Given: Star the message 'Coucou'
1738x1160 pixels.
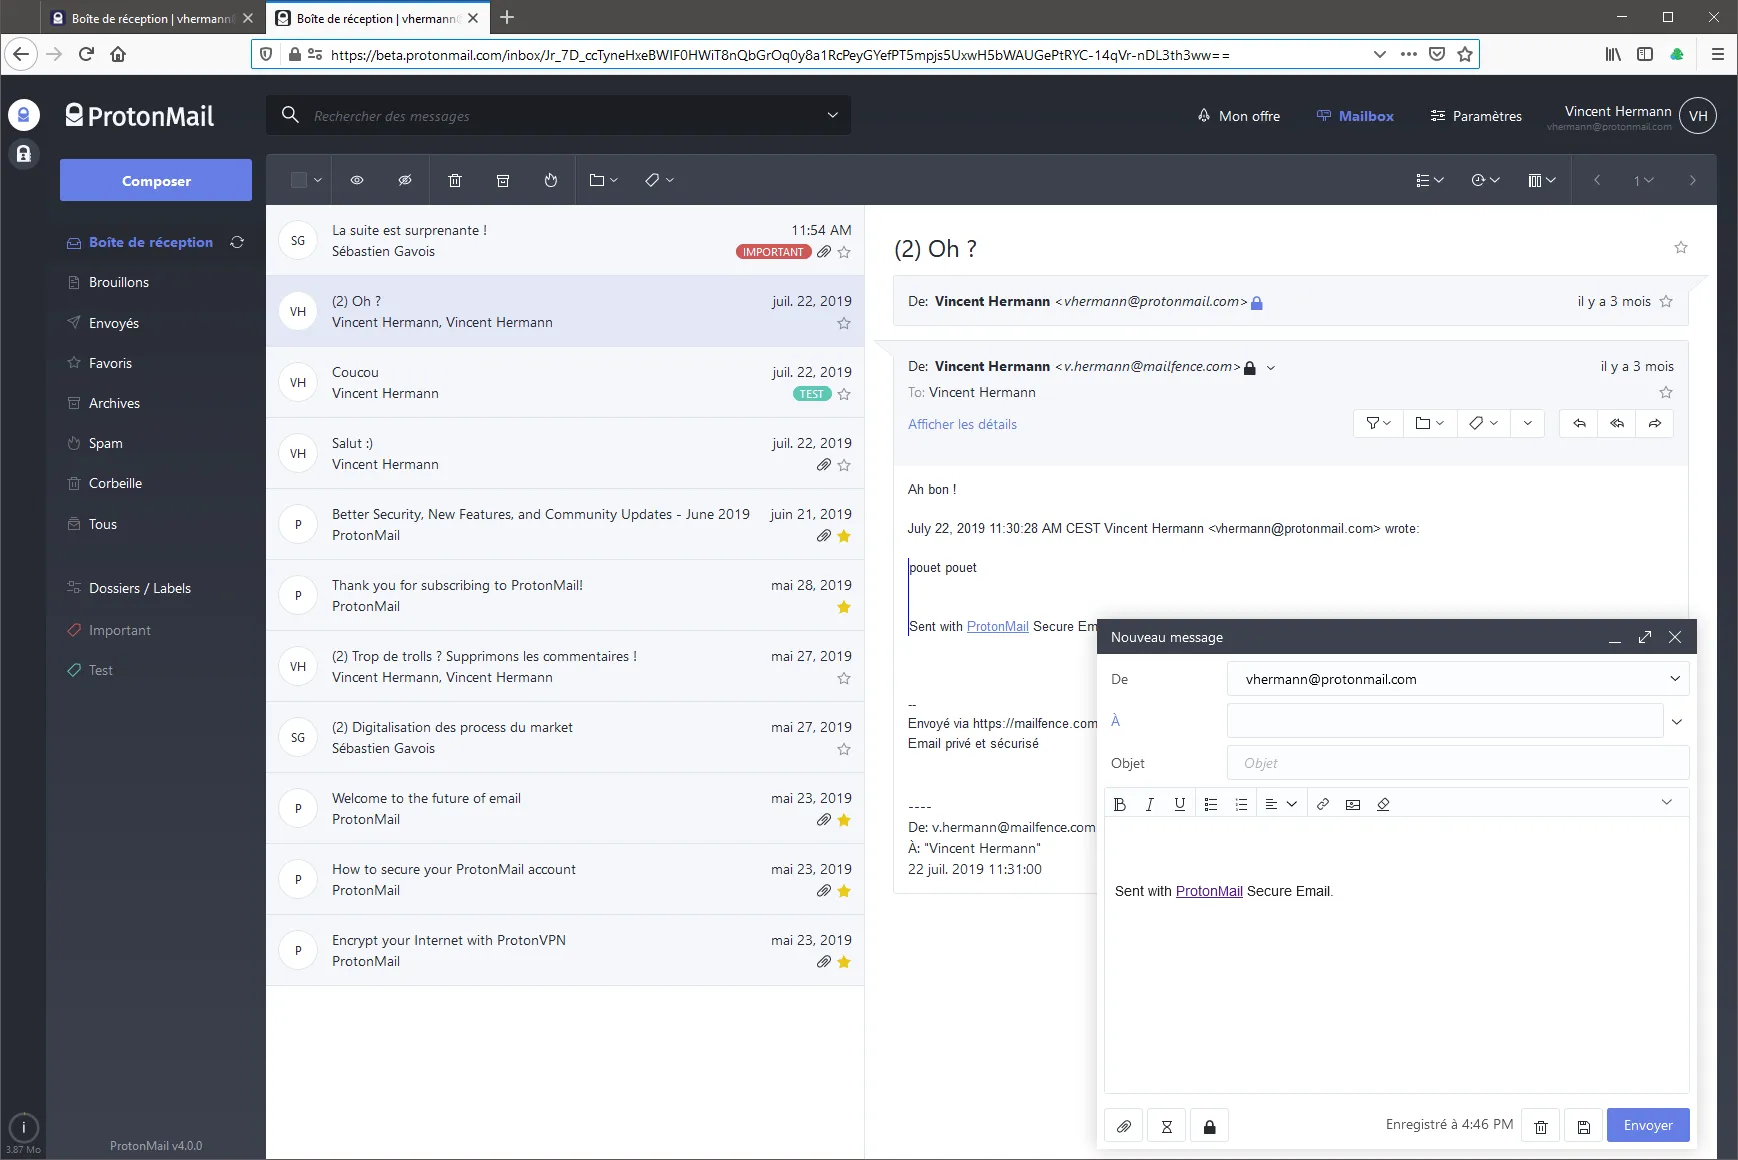Looking at the screenshot, I should pos(843,394).
